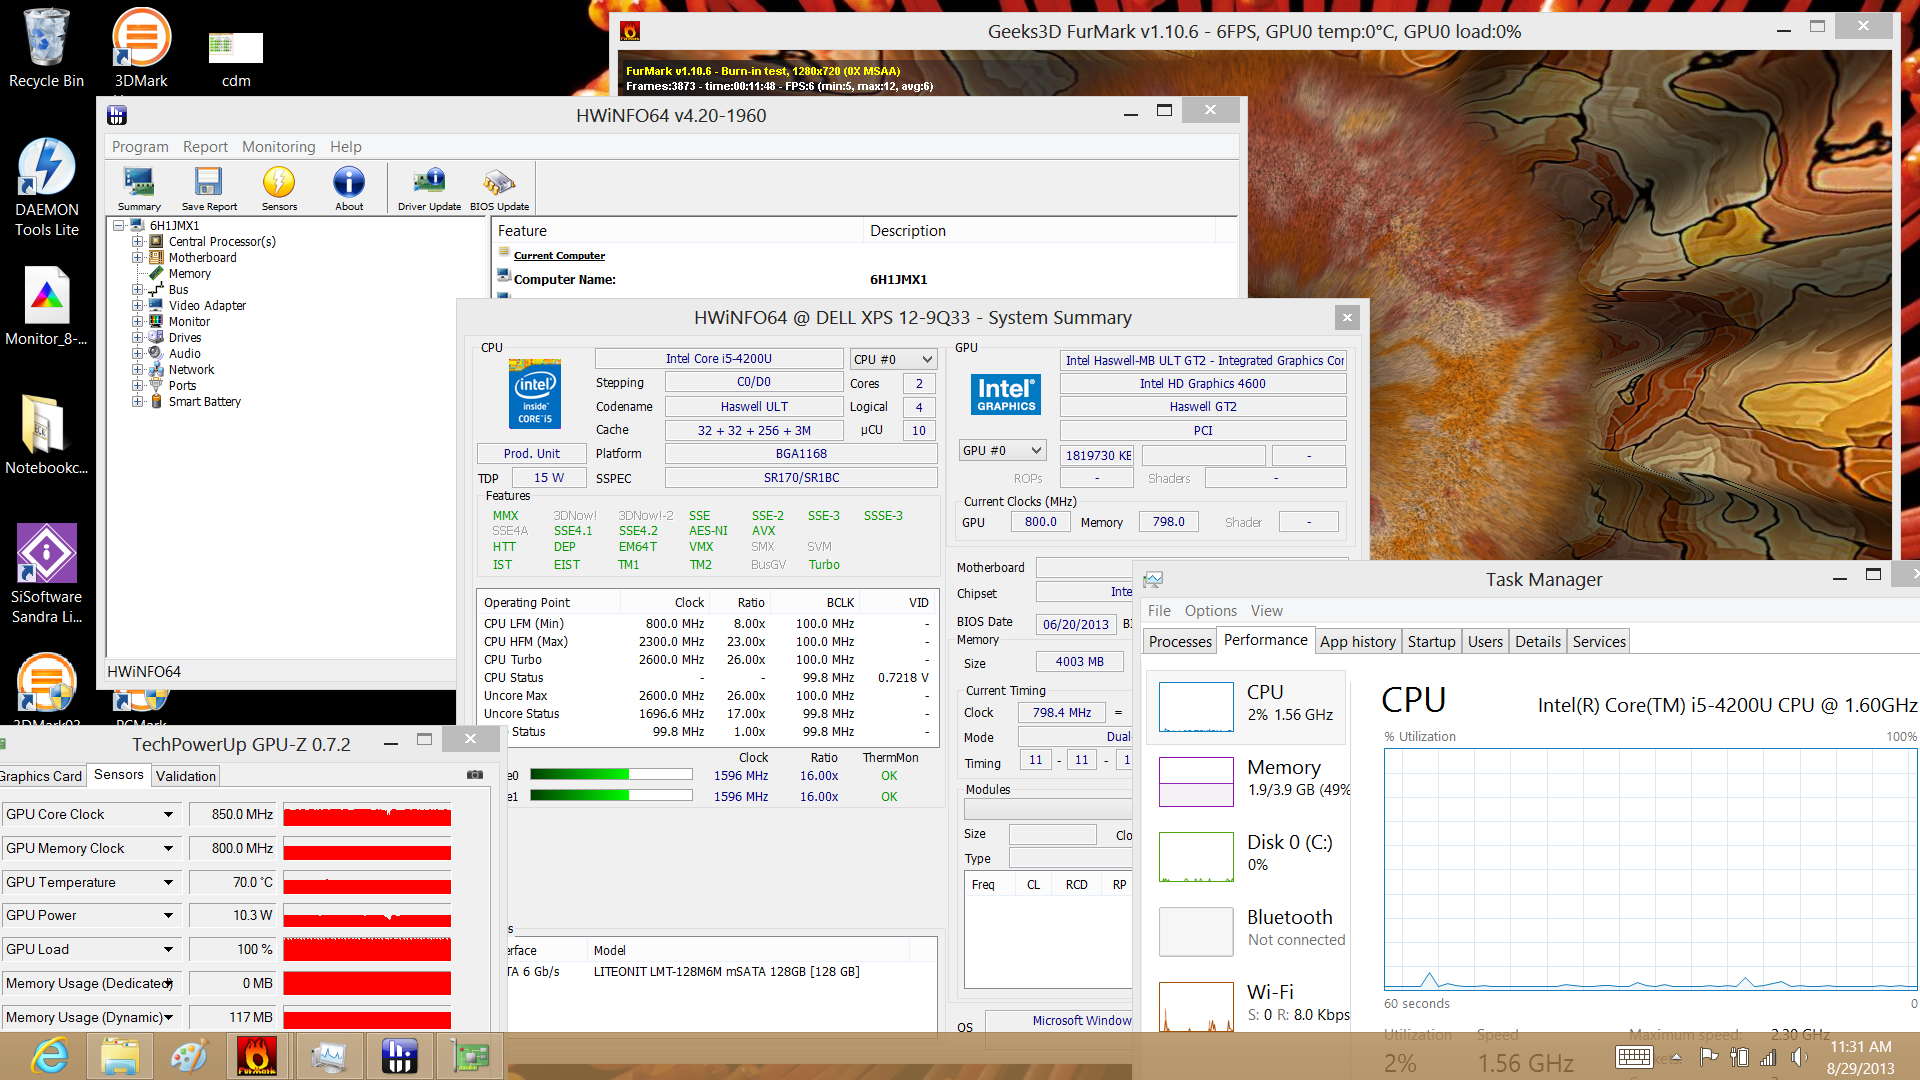The height and width of the screenshot is (1080, 1920).
Task: Click the Intel Core i5 logo in System Summary
Action: 535,393
